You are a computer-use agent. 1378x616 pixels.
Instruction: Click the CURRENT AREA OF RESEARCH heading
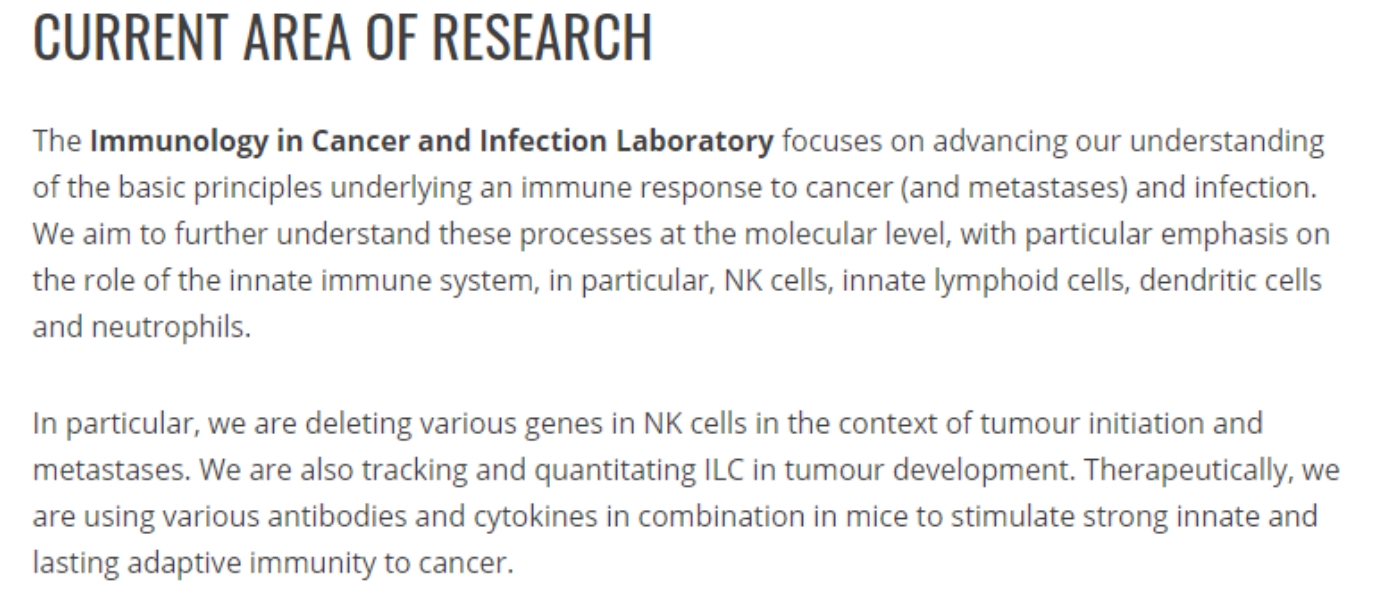(343, 37)
